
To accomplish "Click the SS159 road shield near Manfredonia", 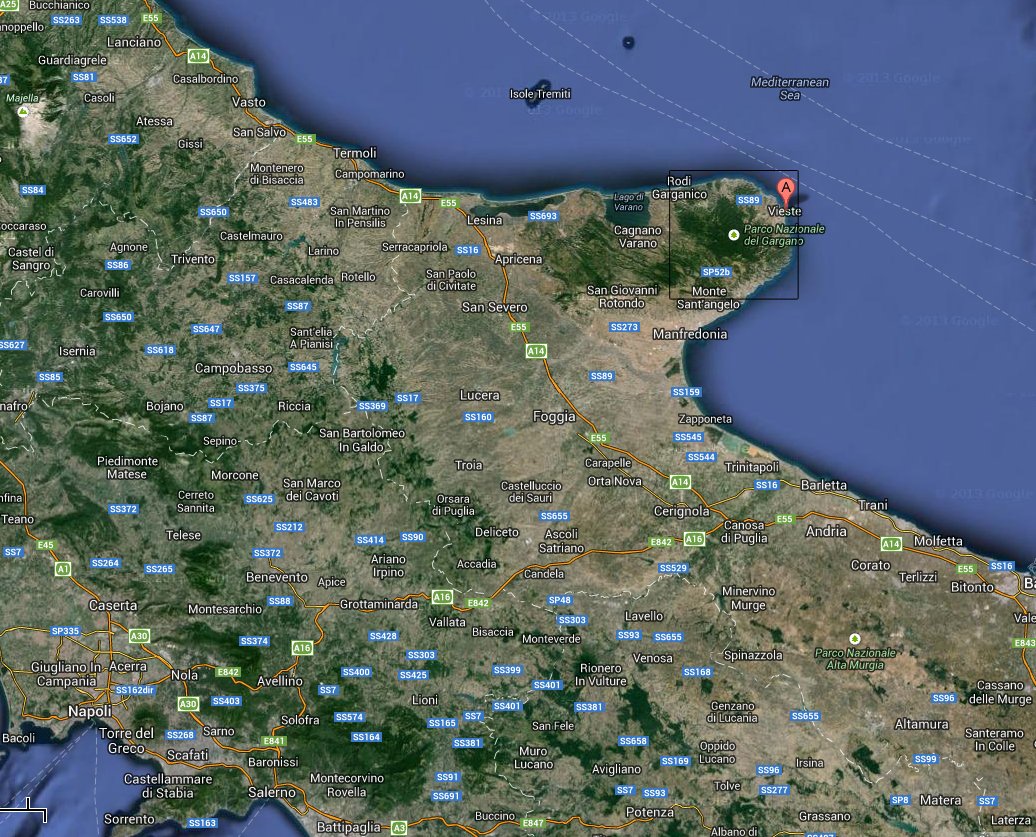I will 686,392.
